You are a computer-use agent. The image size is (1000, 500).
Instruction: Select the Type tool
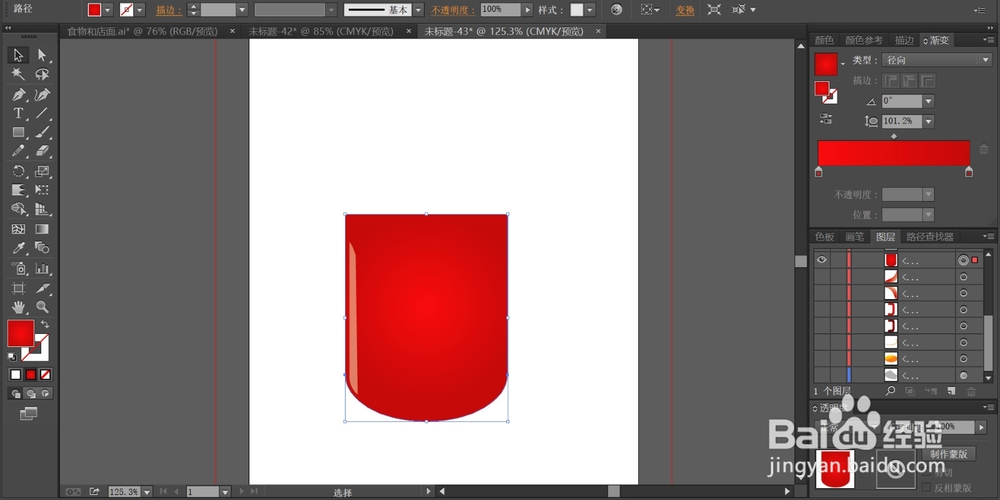(x=18, y=114)
